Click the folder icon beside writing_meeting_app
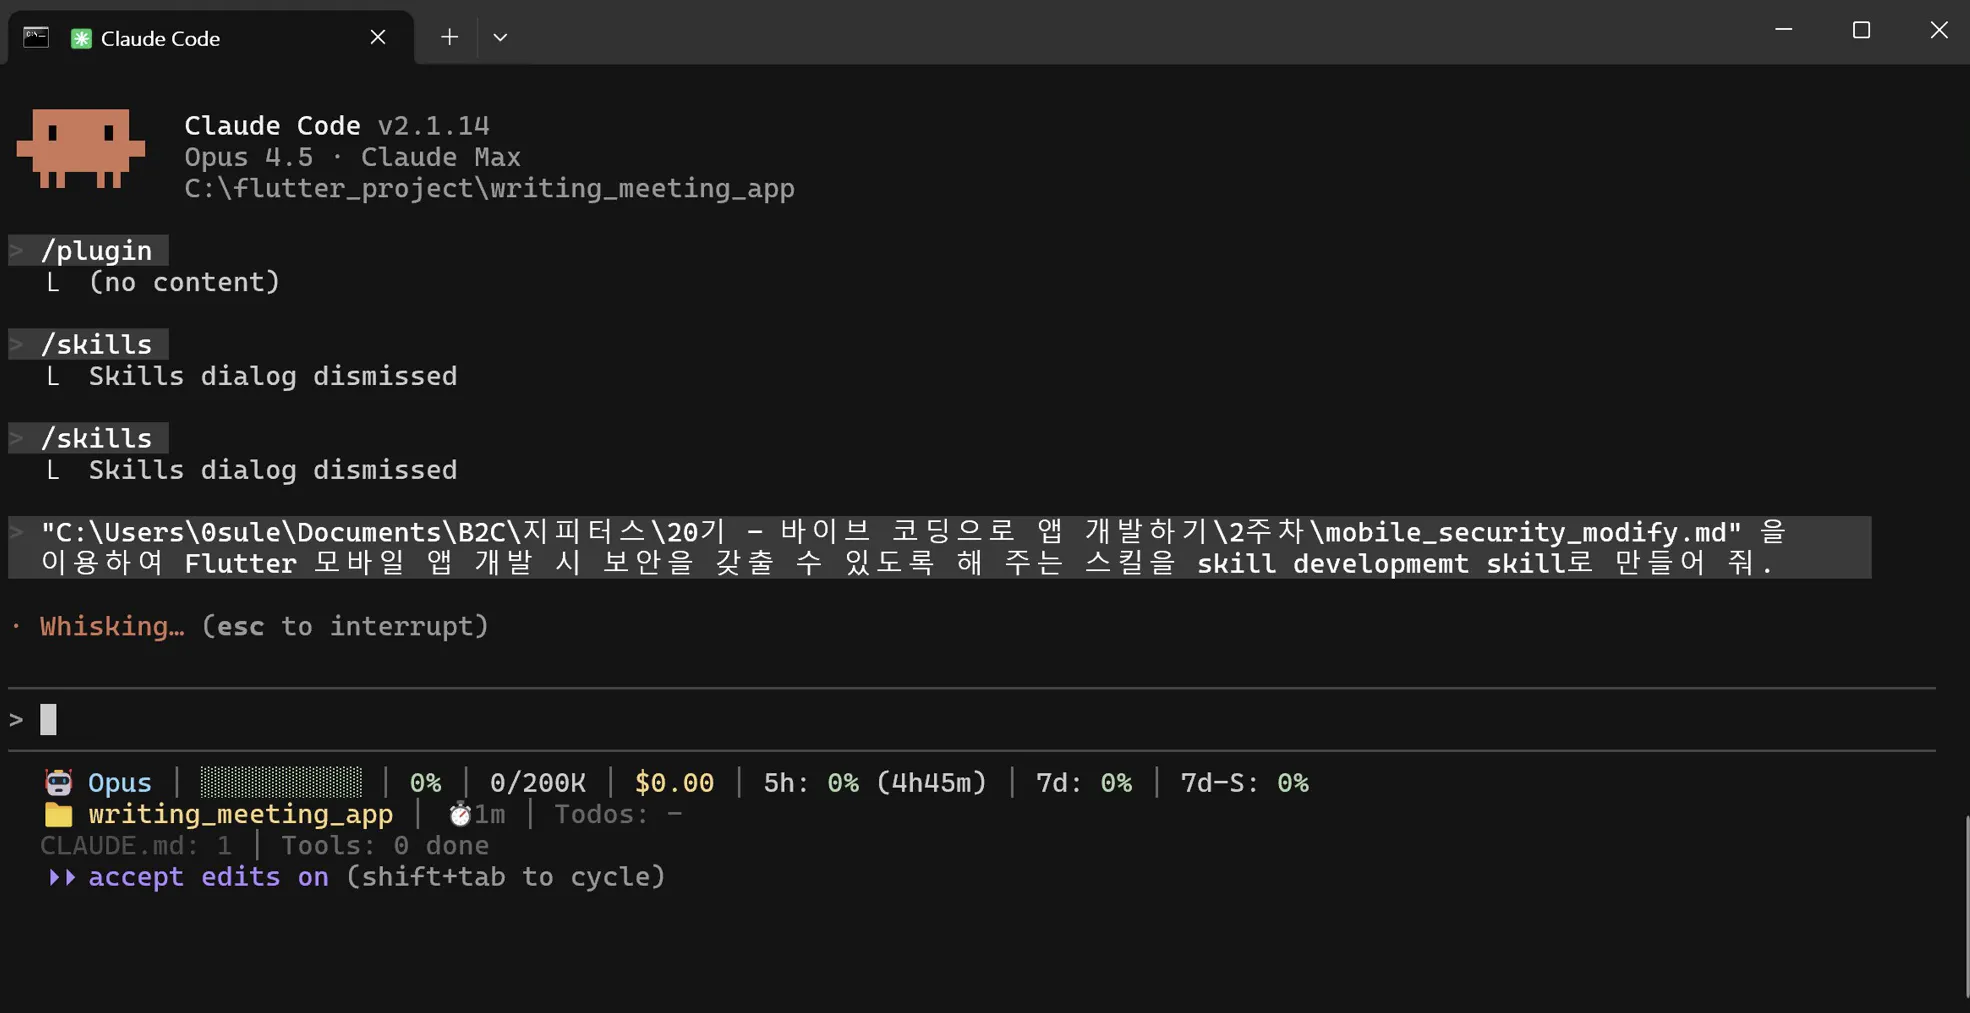The image size is (1970, 1013). click(58, 814)
